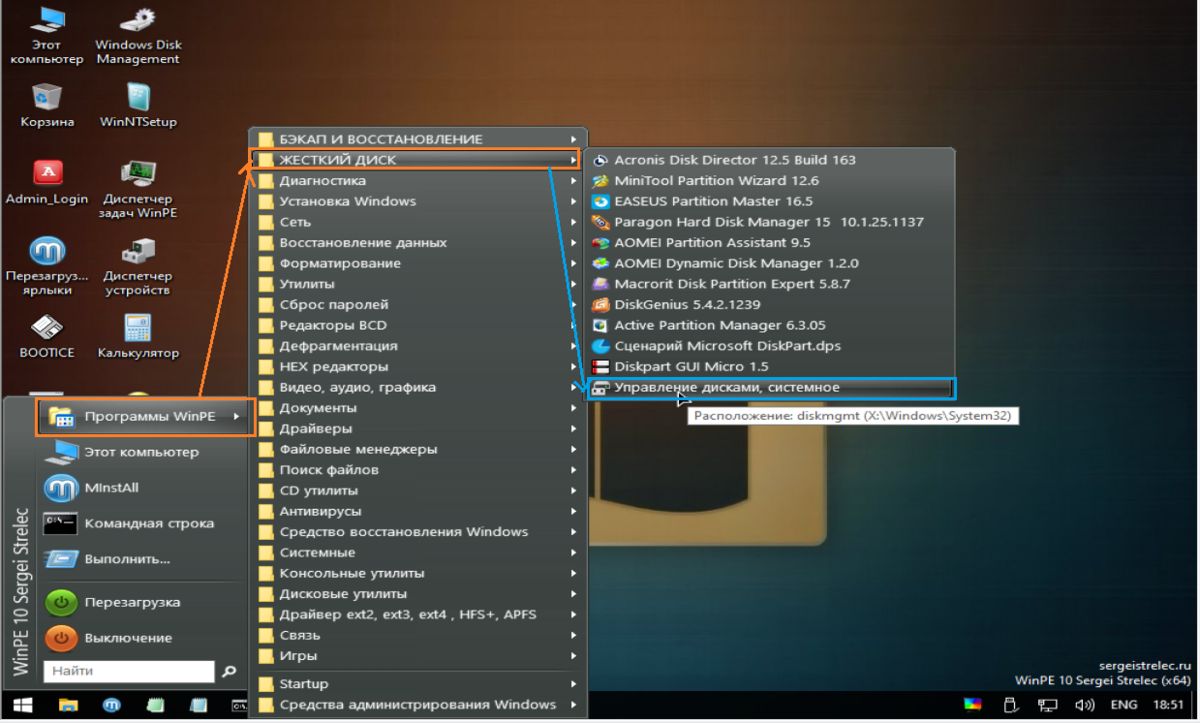Open AOMEI Dynamic Disk Manager 1.2.0
Image resolution: width=1200 pixels, height=723 pixels.
click(x=769, y=263)
